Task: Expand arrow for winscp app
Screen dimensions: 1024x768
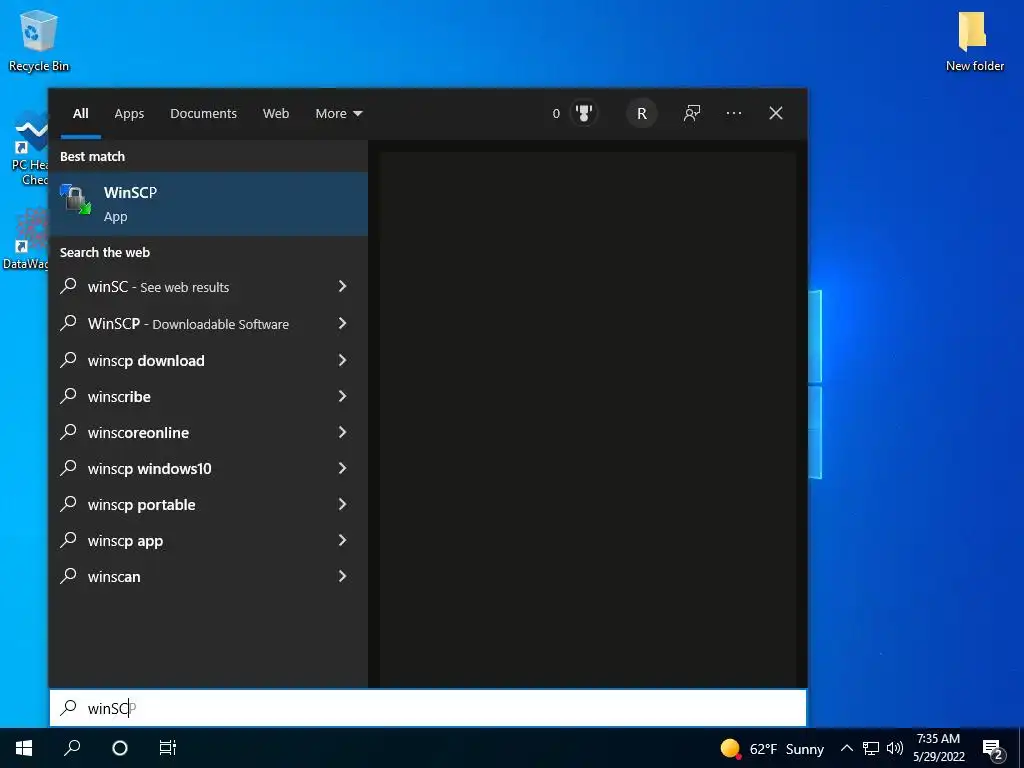Action: point(342,539)
